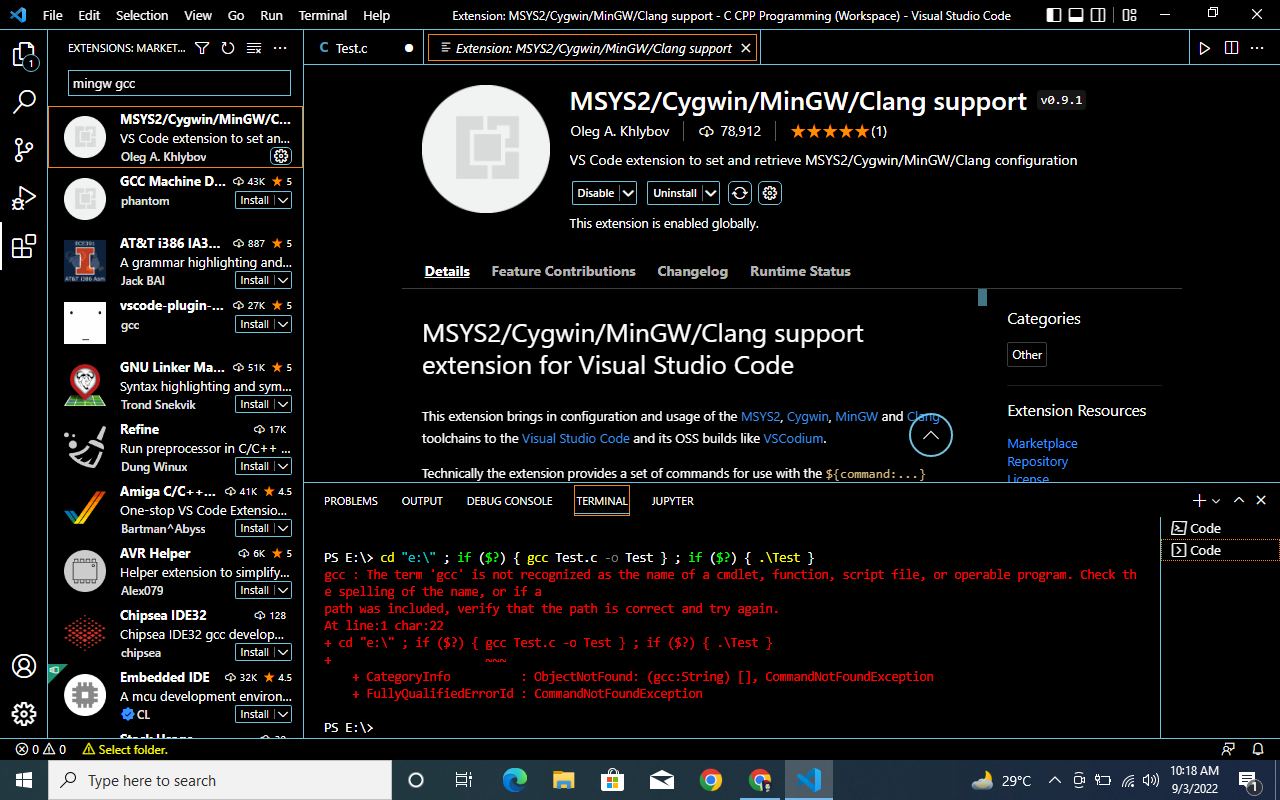This screenshot has height=800, width=1280.
Task: Open the Terminal menu
Action: [x=323, y=15]
